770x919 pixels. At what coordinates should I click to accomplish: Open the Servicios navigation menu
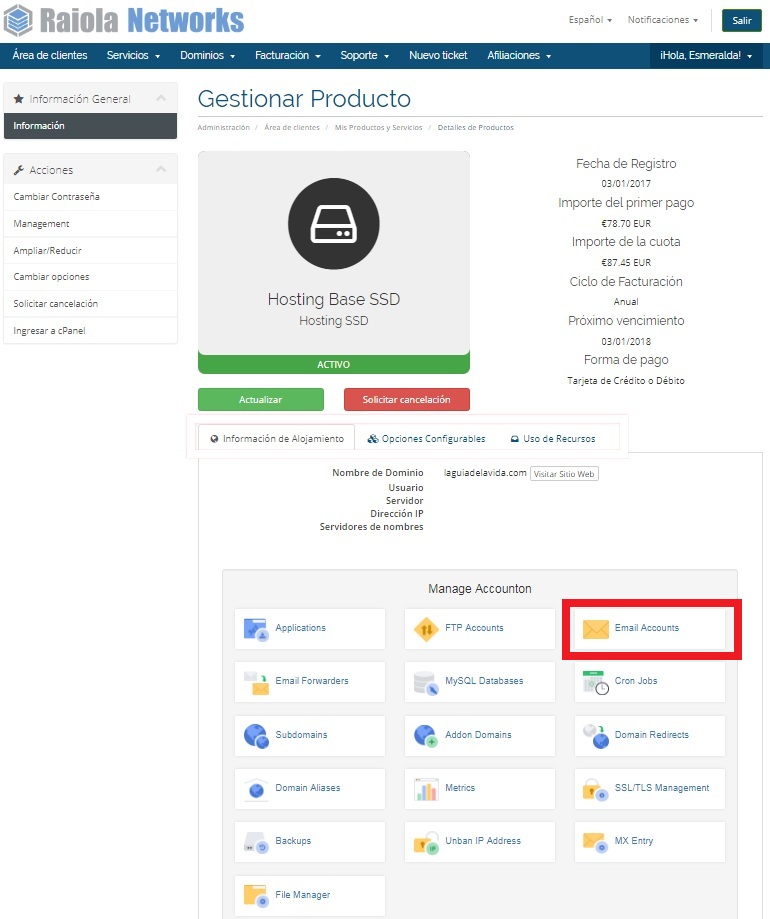click(x=133, y=56)
